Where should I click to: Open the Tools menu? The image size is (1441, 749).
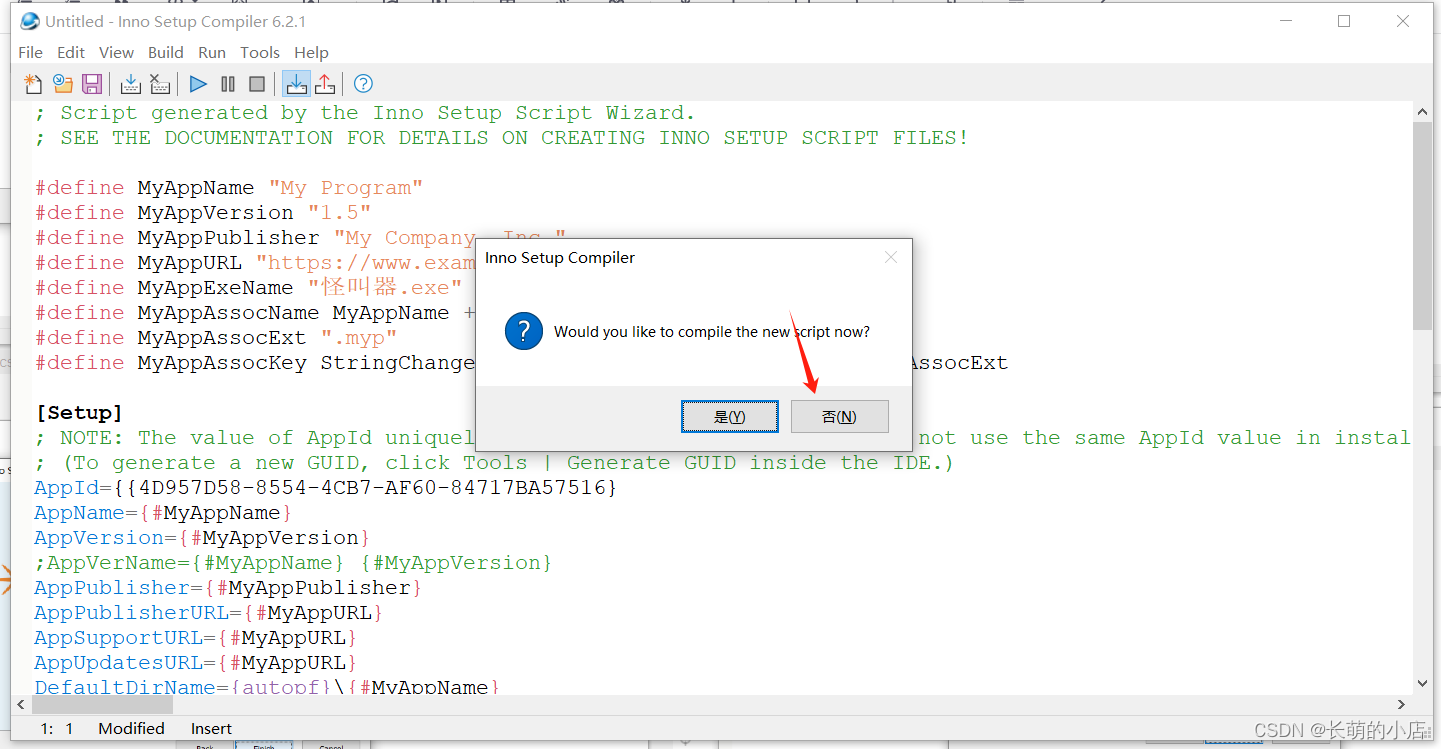click(260, 52)
